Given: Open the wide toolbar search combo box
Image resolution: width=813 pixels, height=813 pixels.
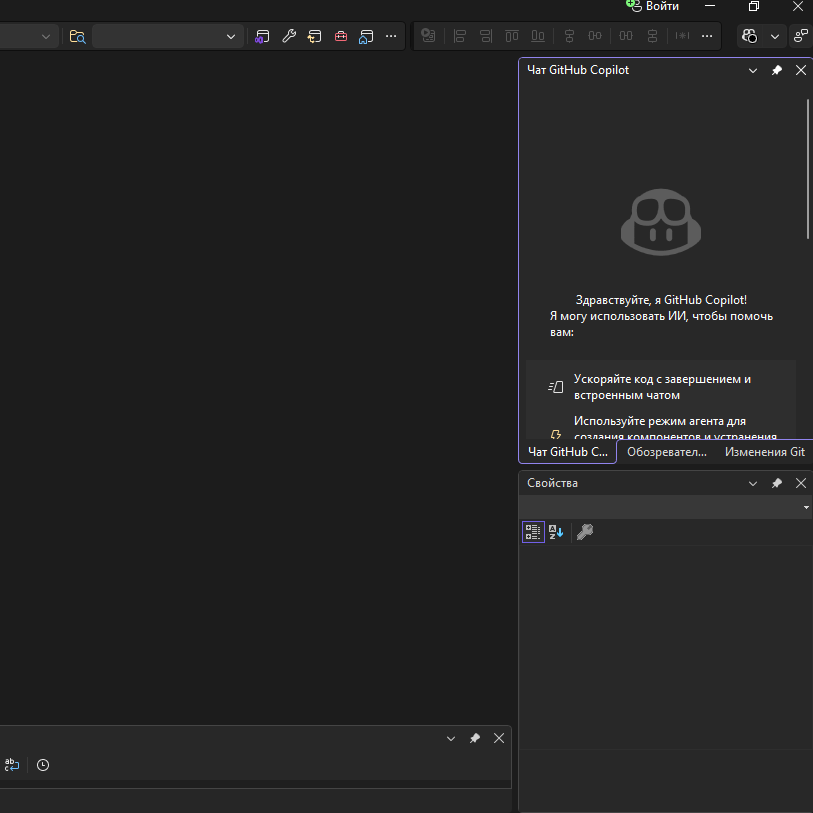Looking at the screenshot, I should coord(167,36).
